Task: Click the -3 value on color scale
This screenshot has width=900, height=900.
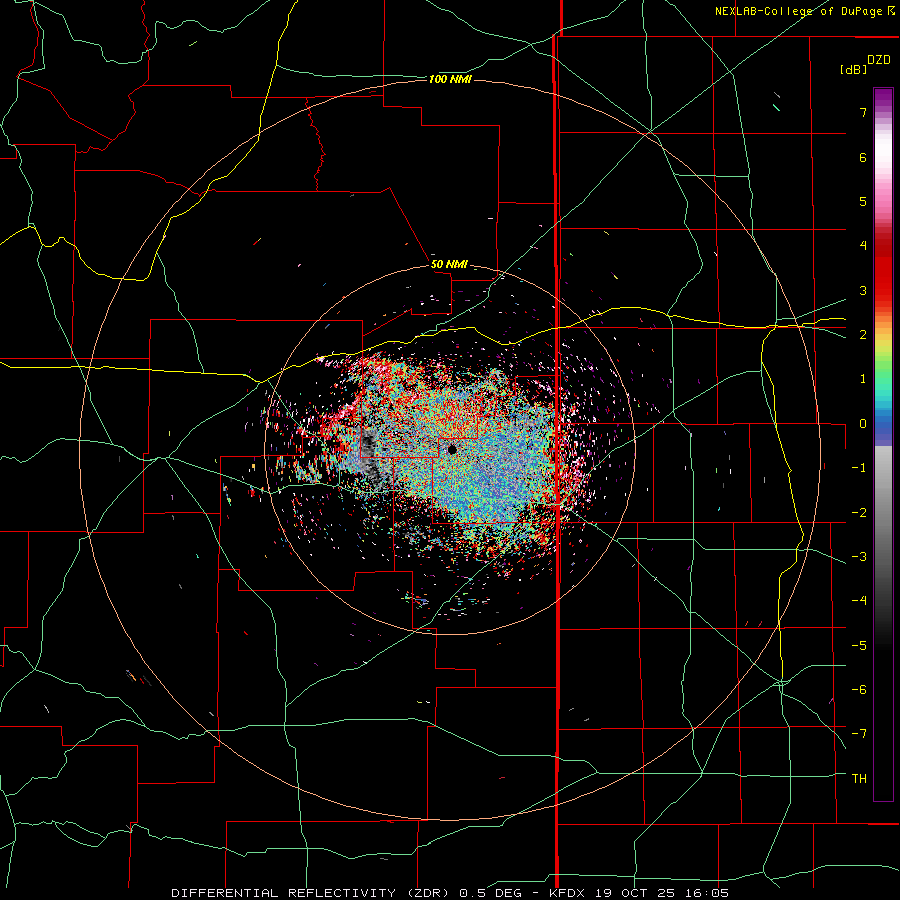Action: point(859,557)
